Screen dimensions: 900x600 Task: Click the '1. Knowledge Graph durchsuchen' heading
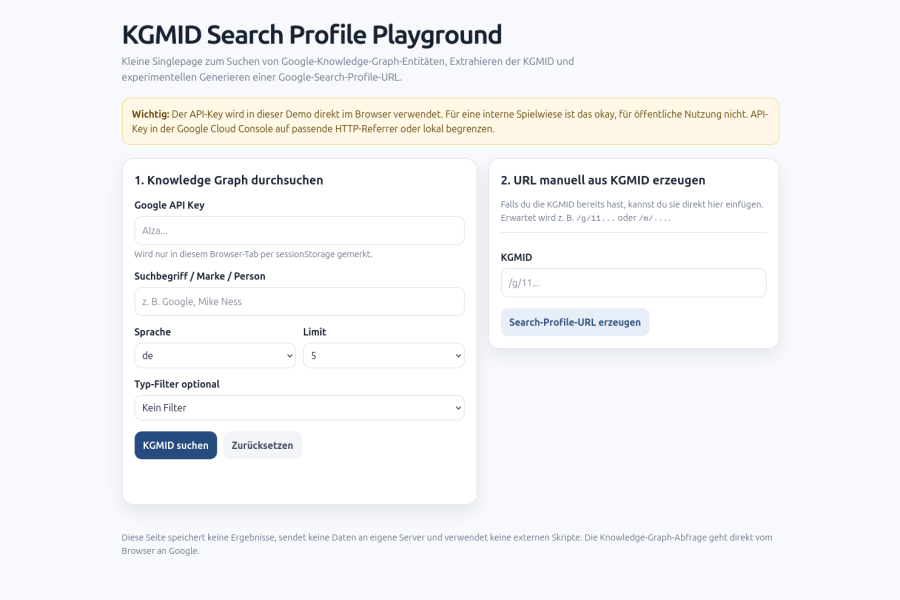(x=228, y=180)
